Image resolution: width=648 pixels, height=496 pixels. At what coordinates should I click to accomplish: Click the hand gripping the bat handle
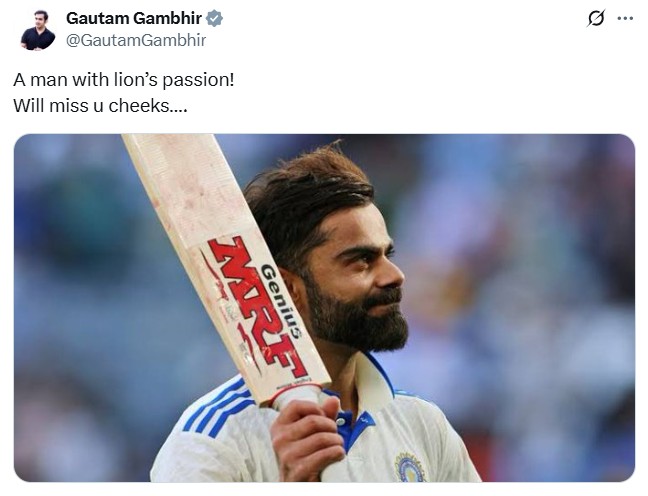coord(307,438)
